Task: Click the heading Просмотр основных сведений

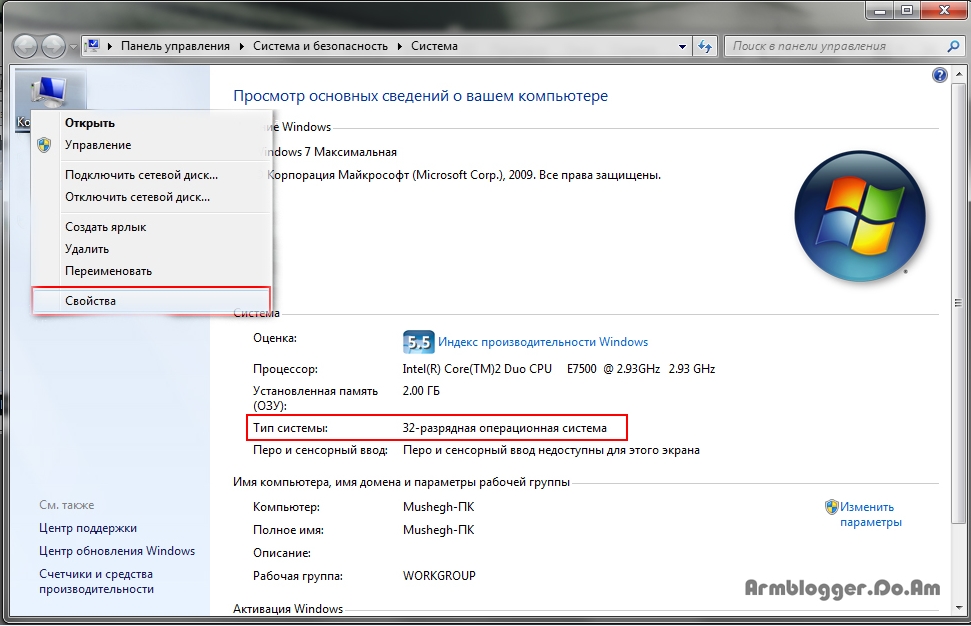Action: point(420,96)
